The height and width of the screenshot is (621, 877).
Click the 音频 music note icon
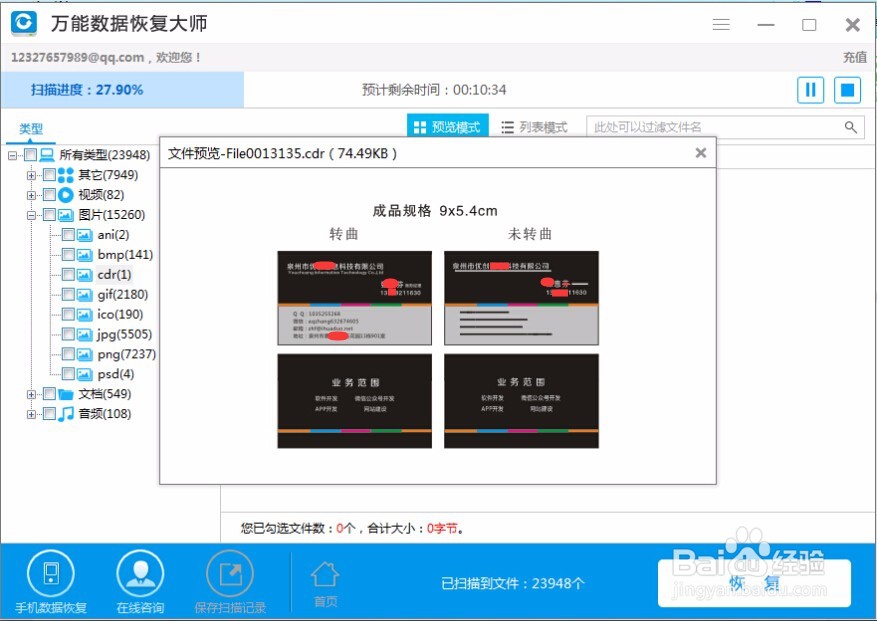pyautogui.click(x=65, y=414)
